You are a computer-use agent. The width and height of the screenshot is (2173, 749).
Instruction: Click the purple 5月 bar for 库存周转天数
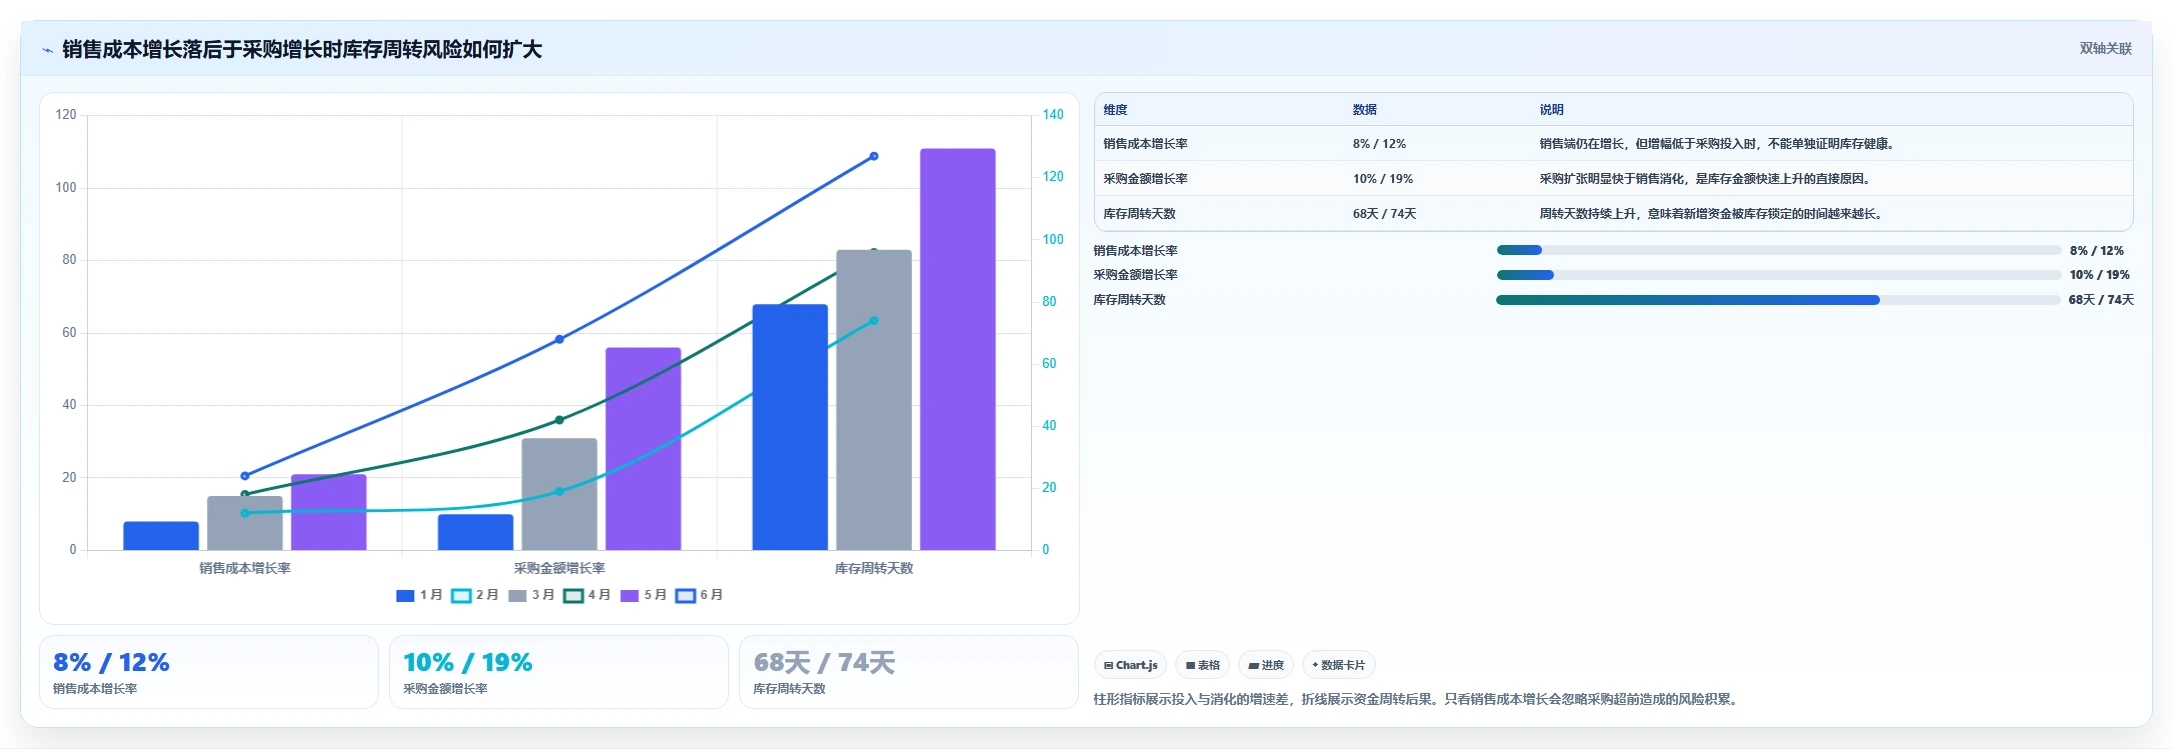(x=958, y=349)
